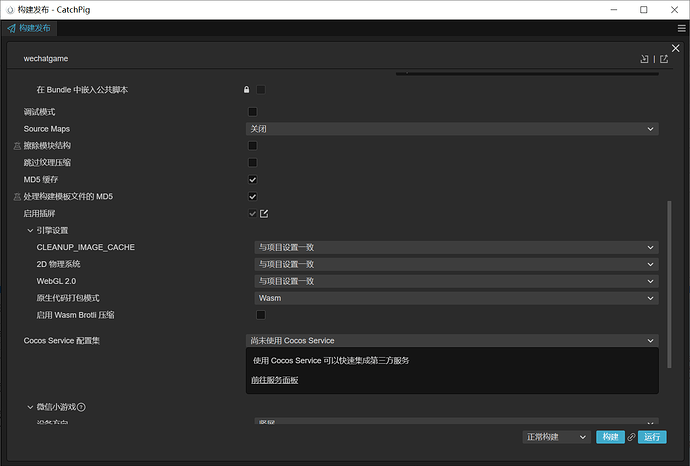Click the blue 构建 button
The image size is (690, 466).
tap(610, 437)
